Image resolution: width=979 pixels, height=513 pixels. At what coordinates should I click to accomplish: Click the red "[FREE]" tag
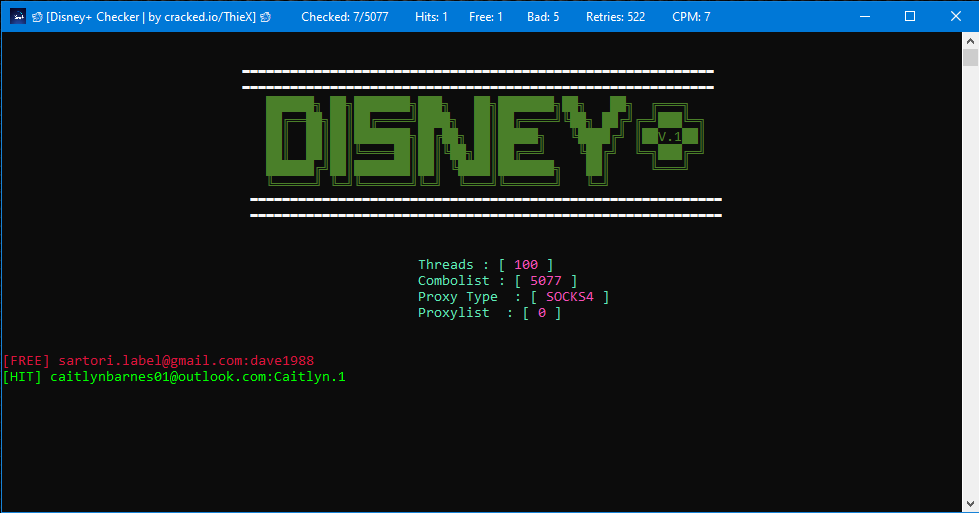[x=26, y=361]
